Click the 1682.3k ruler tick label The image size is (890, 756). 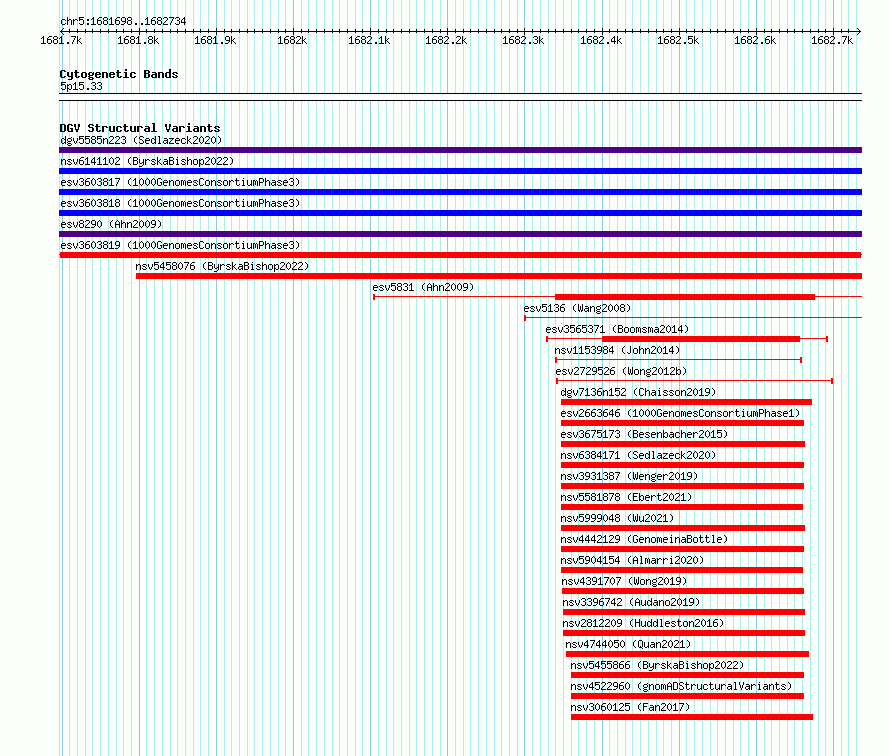(523, 40)
